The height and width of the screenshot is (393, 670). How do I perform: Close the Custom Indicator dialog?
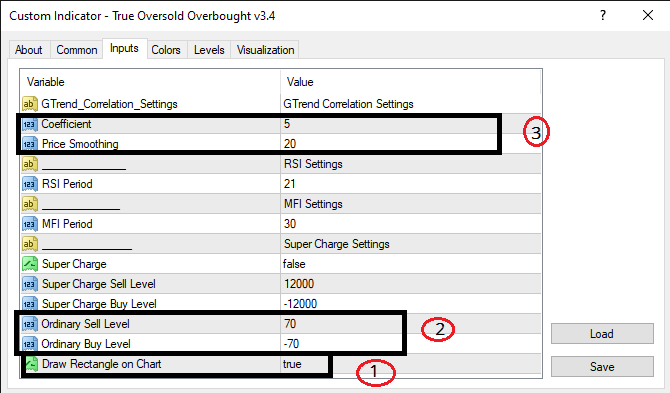(648, 15)
